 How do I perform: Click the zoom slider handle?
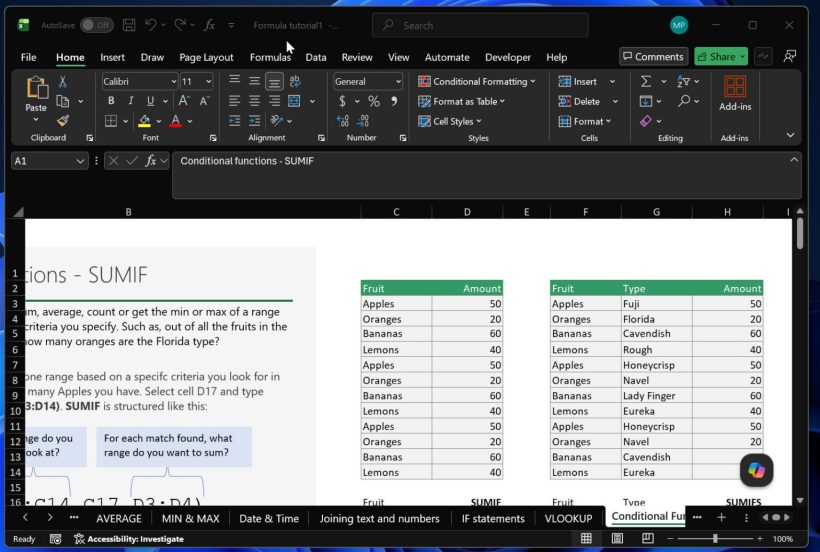point(715,538)
